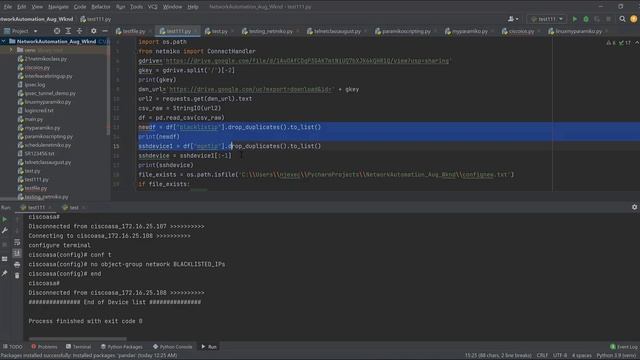Open the Code With Me user icon
Image resolution: width=640 pixels, height=360 pixels.
click(x=513, y=19)
